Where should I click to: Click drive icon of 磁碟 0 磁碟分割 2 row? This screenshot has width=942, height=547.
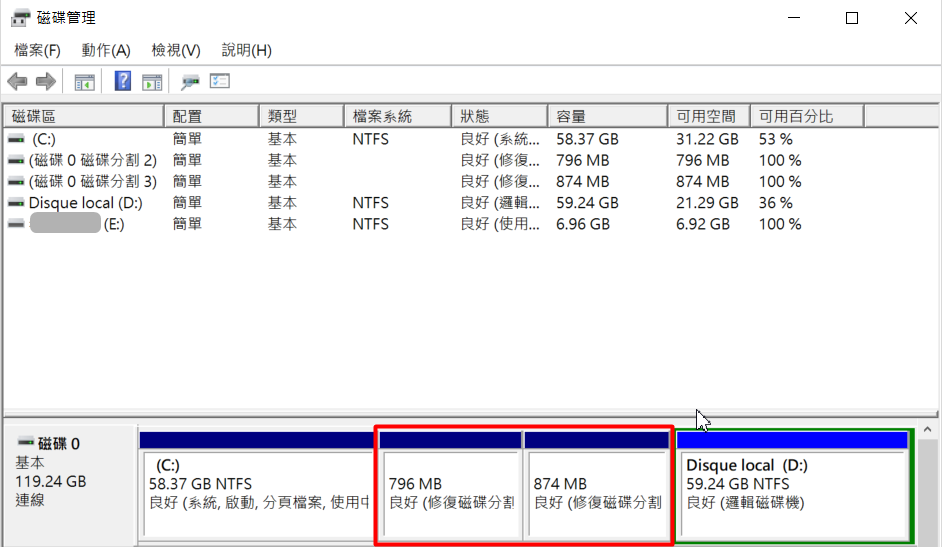coord(16,160)
